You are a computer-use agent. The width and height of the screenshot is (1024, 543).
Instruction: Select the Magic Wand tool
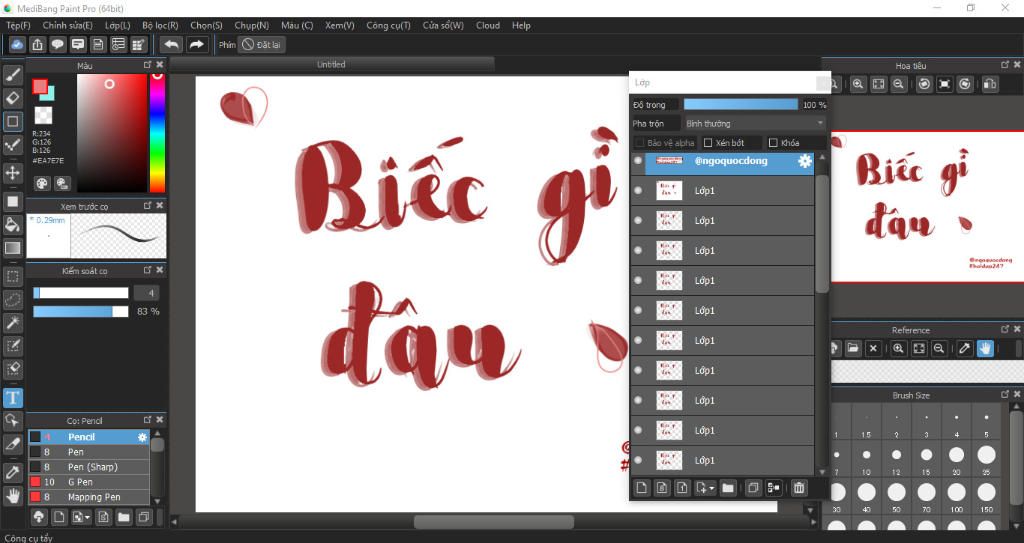pos(12,323)
